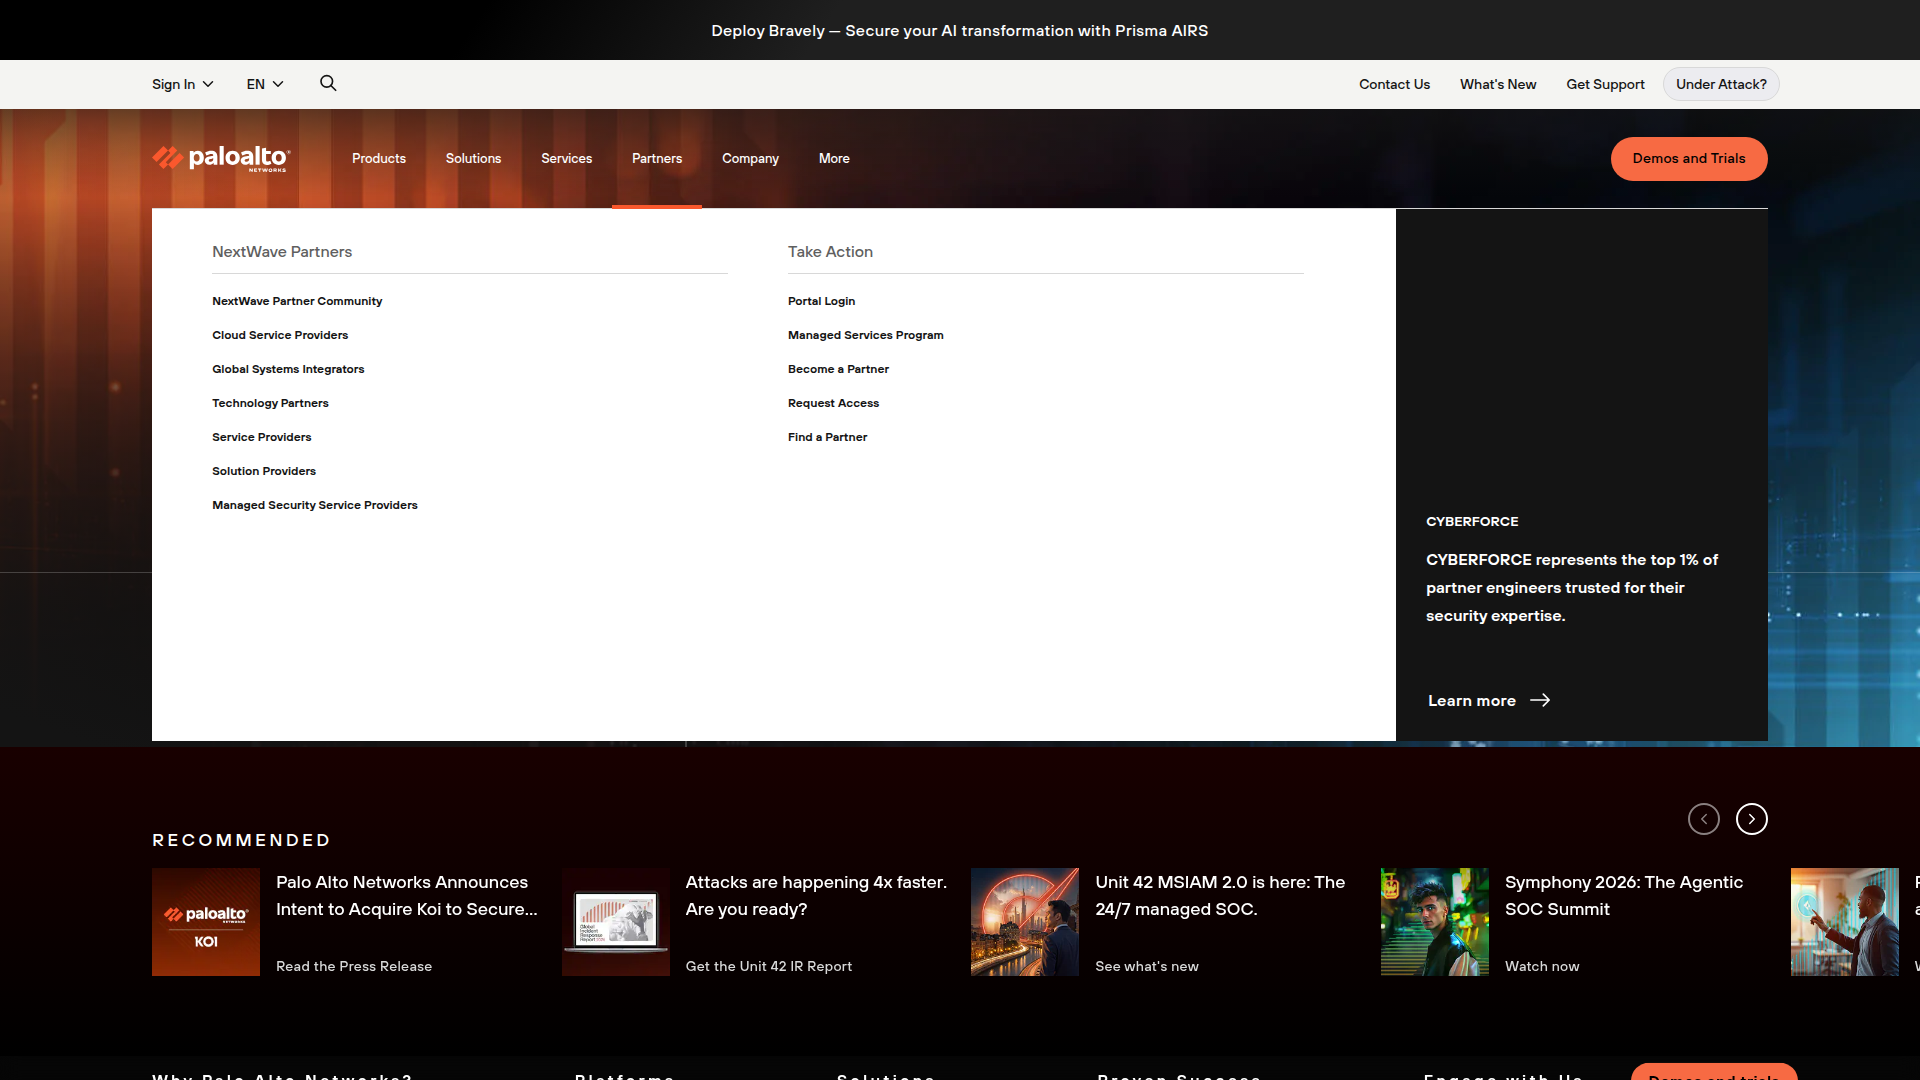Open the Unit 42 MSIAM 2.0 thumbnail
Viewport: 1920px width, 1080px height.
(x=1025, y=922)
